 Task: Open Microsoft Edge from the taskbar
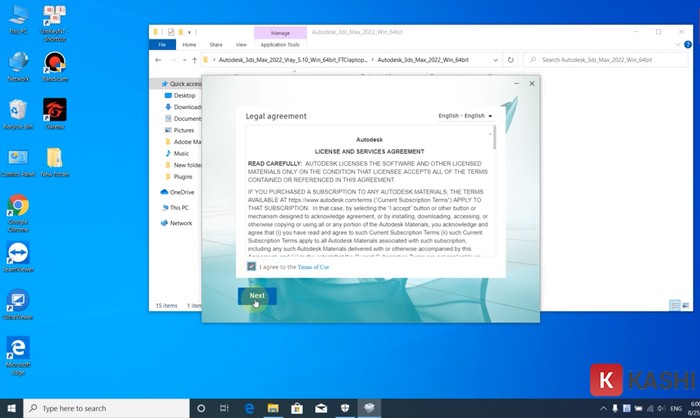(x=250, y=408)
